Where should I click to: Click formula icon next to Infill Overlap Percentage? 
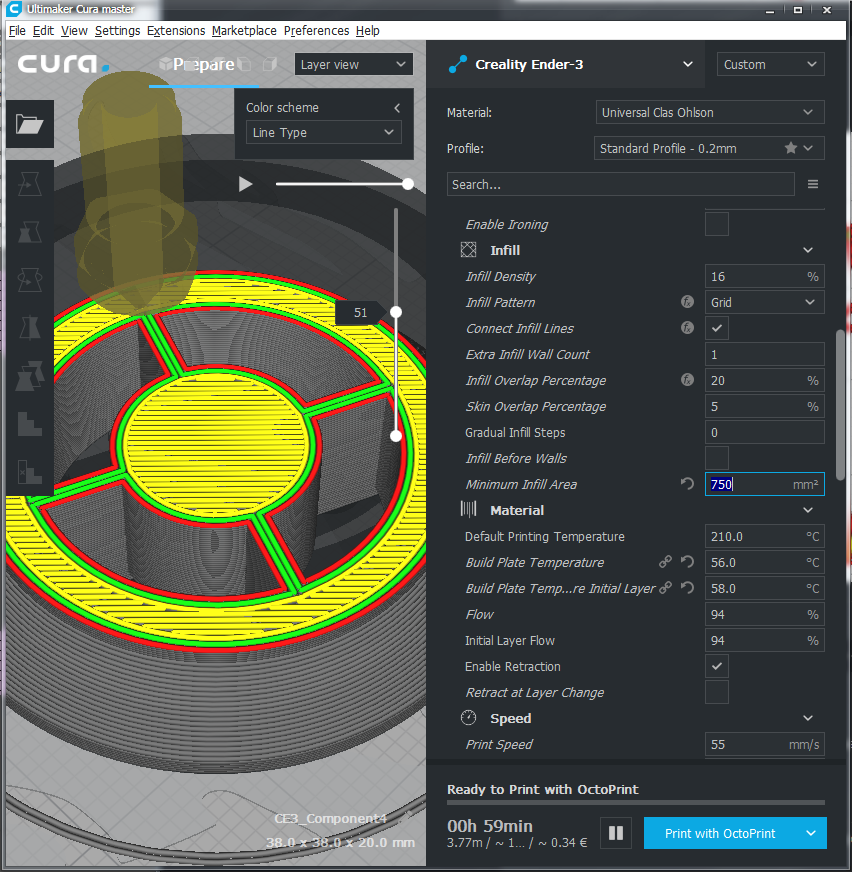(687, 380)
